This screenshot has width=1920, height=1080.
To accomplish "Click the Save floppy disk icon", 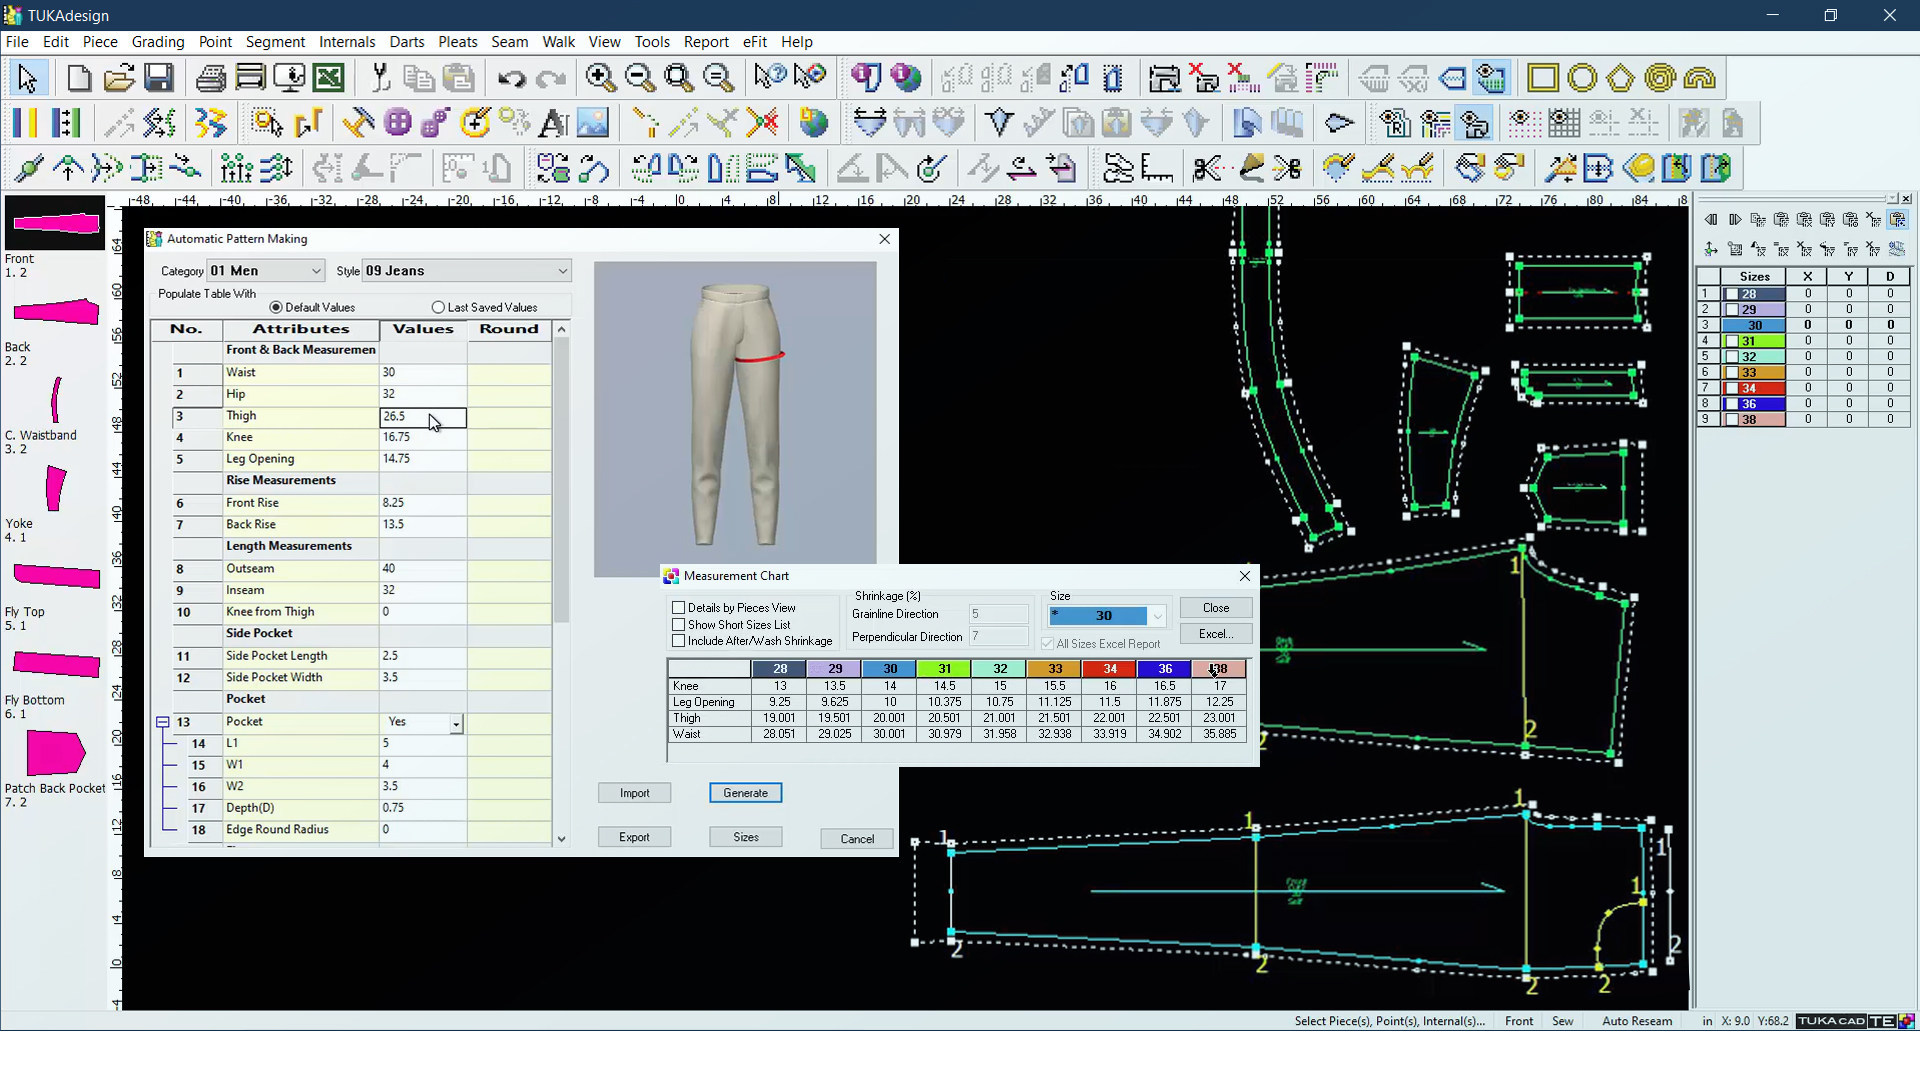I will pyautogui.click(x=159, y=78).
